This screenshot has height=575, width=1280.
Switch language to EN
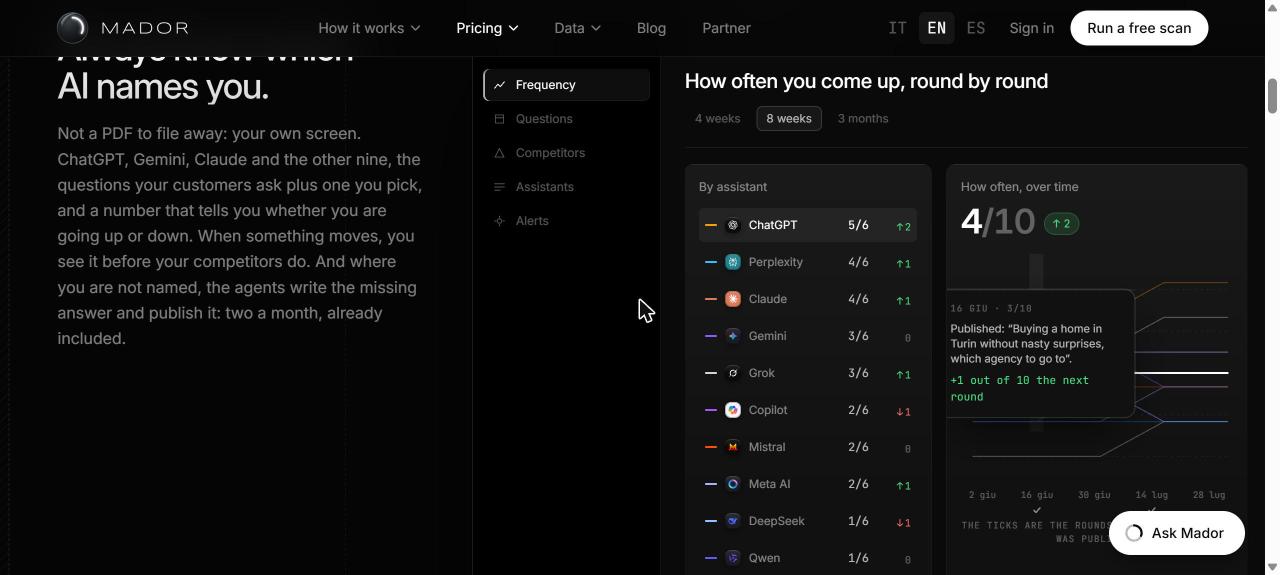[936, 28]
